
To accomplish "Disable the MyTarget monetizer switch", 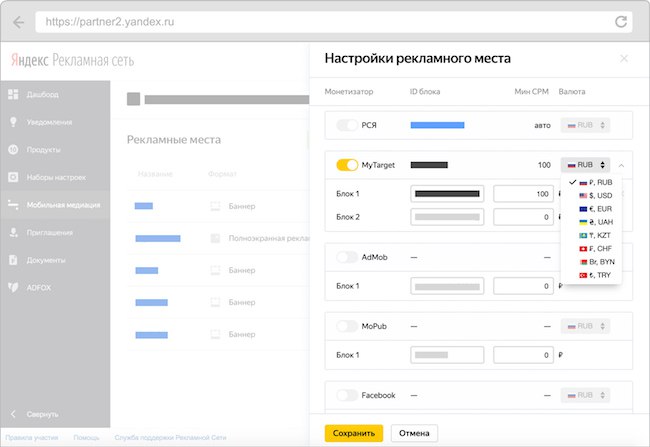I will click(x=347, y=165).
